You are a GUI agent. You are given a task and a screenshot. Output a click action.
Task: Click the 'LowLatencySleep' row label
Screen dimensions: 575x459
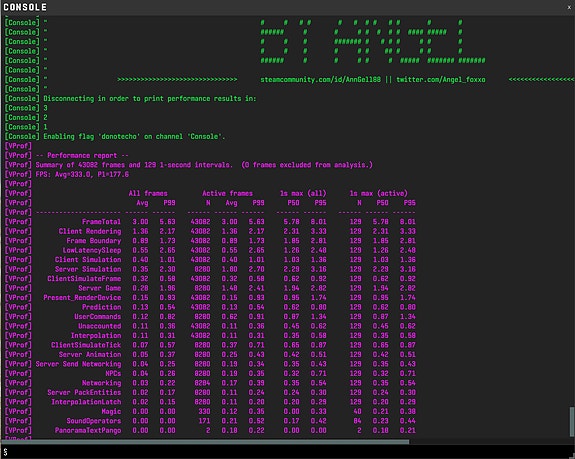pos(92,250)
